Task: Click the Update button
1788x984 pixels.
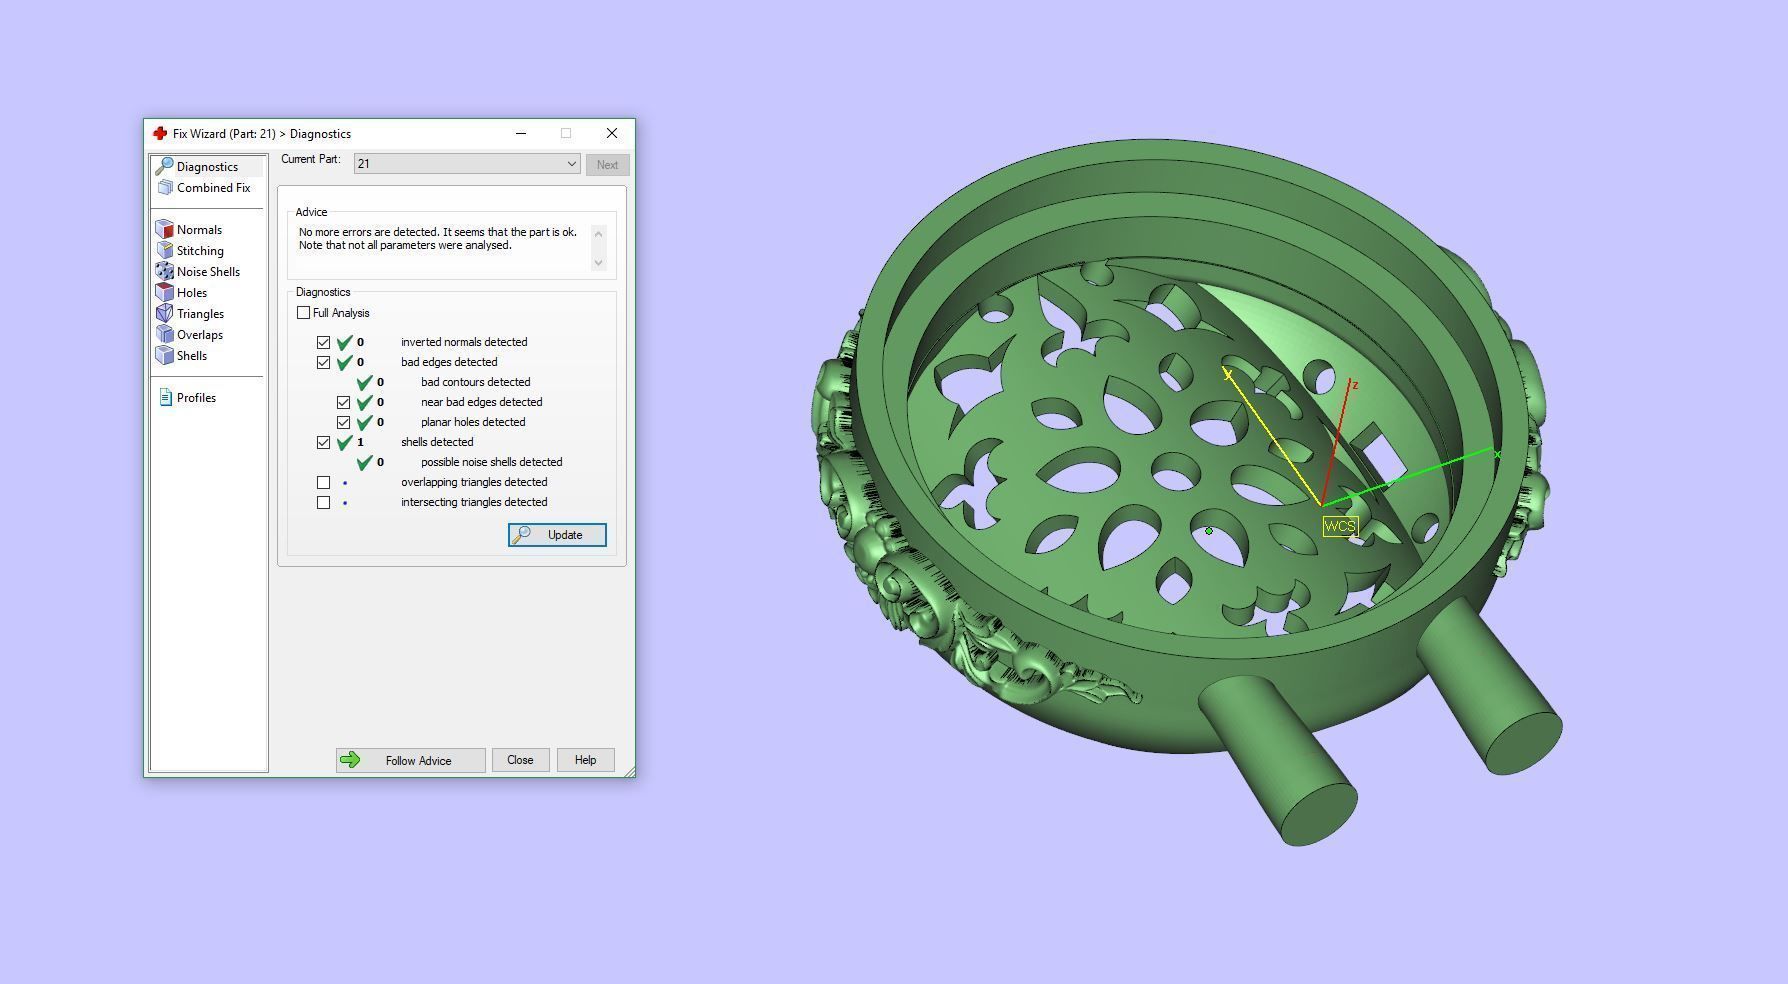Action: coord(557,535)
